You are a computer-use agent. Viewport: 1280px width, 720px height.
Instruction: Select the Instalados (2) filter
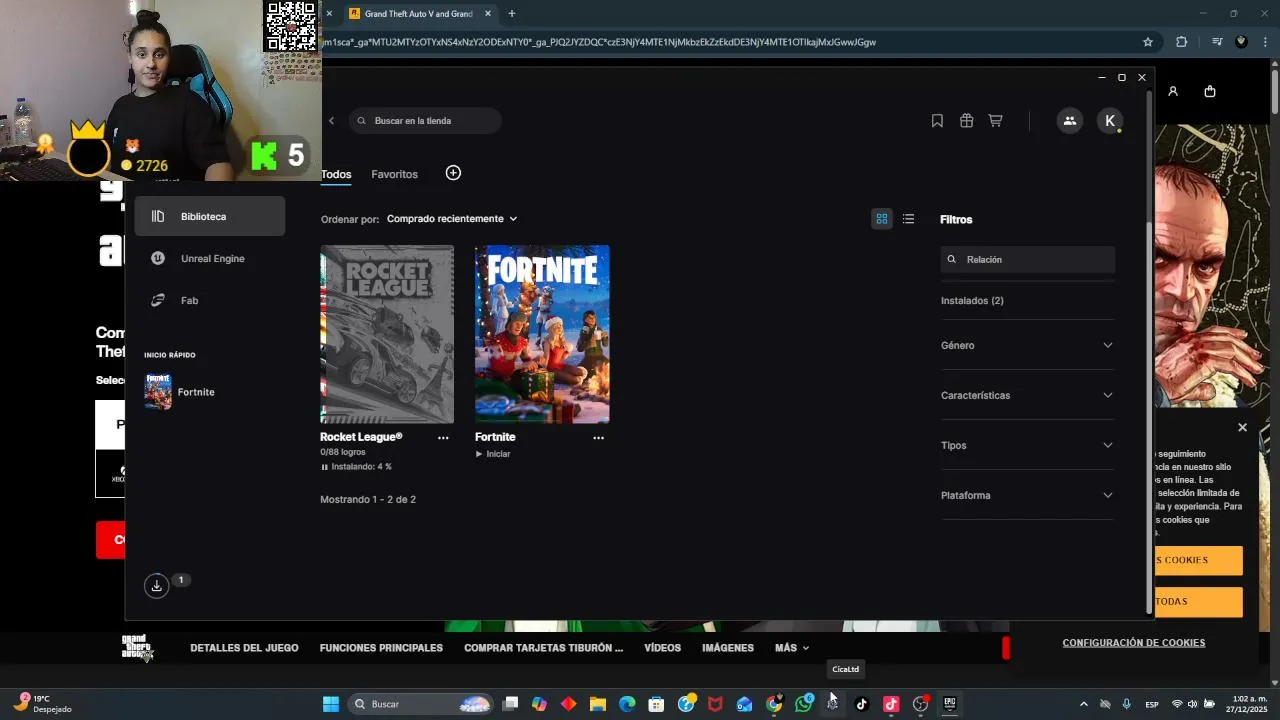(x=972, y=301)
